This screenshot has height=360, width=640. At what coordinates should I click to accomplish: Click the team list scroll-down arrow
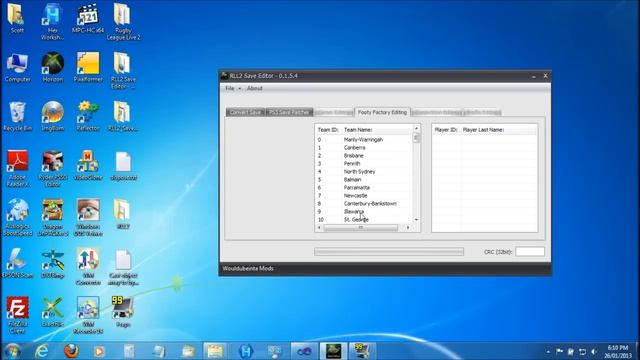click(416, 220)
